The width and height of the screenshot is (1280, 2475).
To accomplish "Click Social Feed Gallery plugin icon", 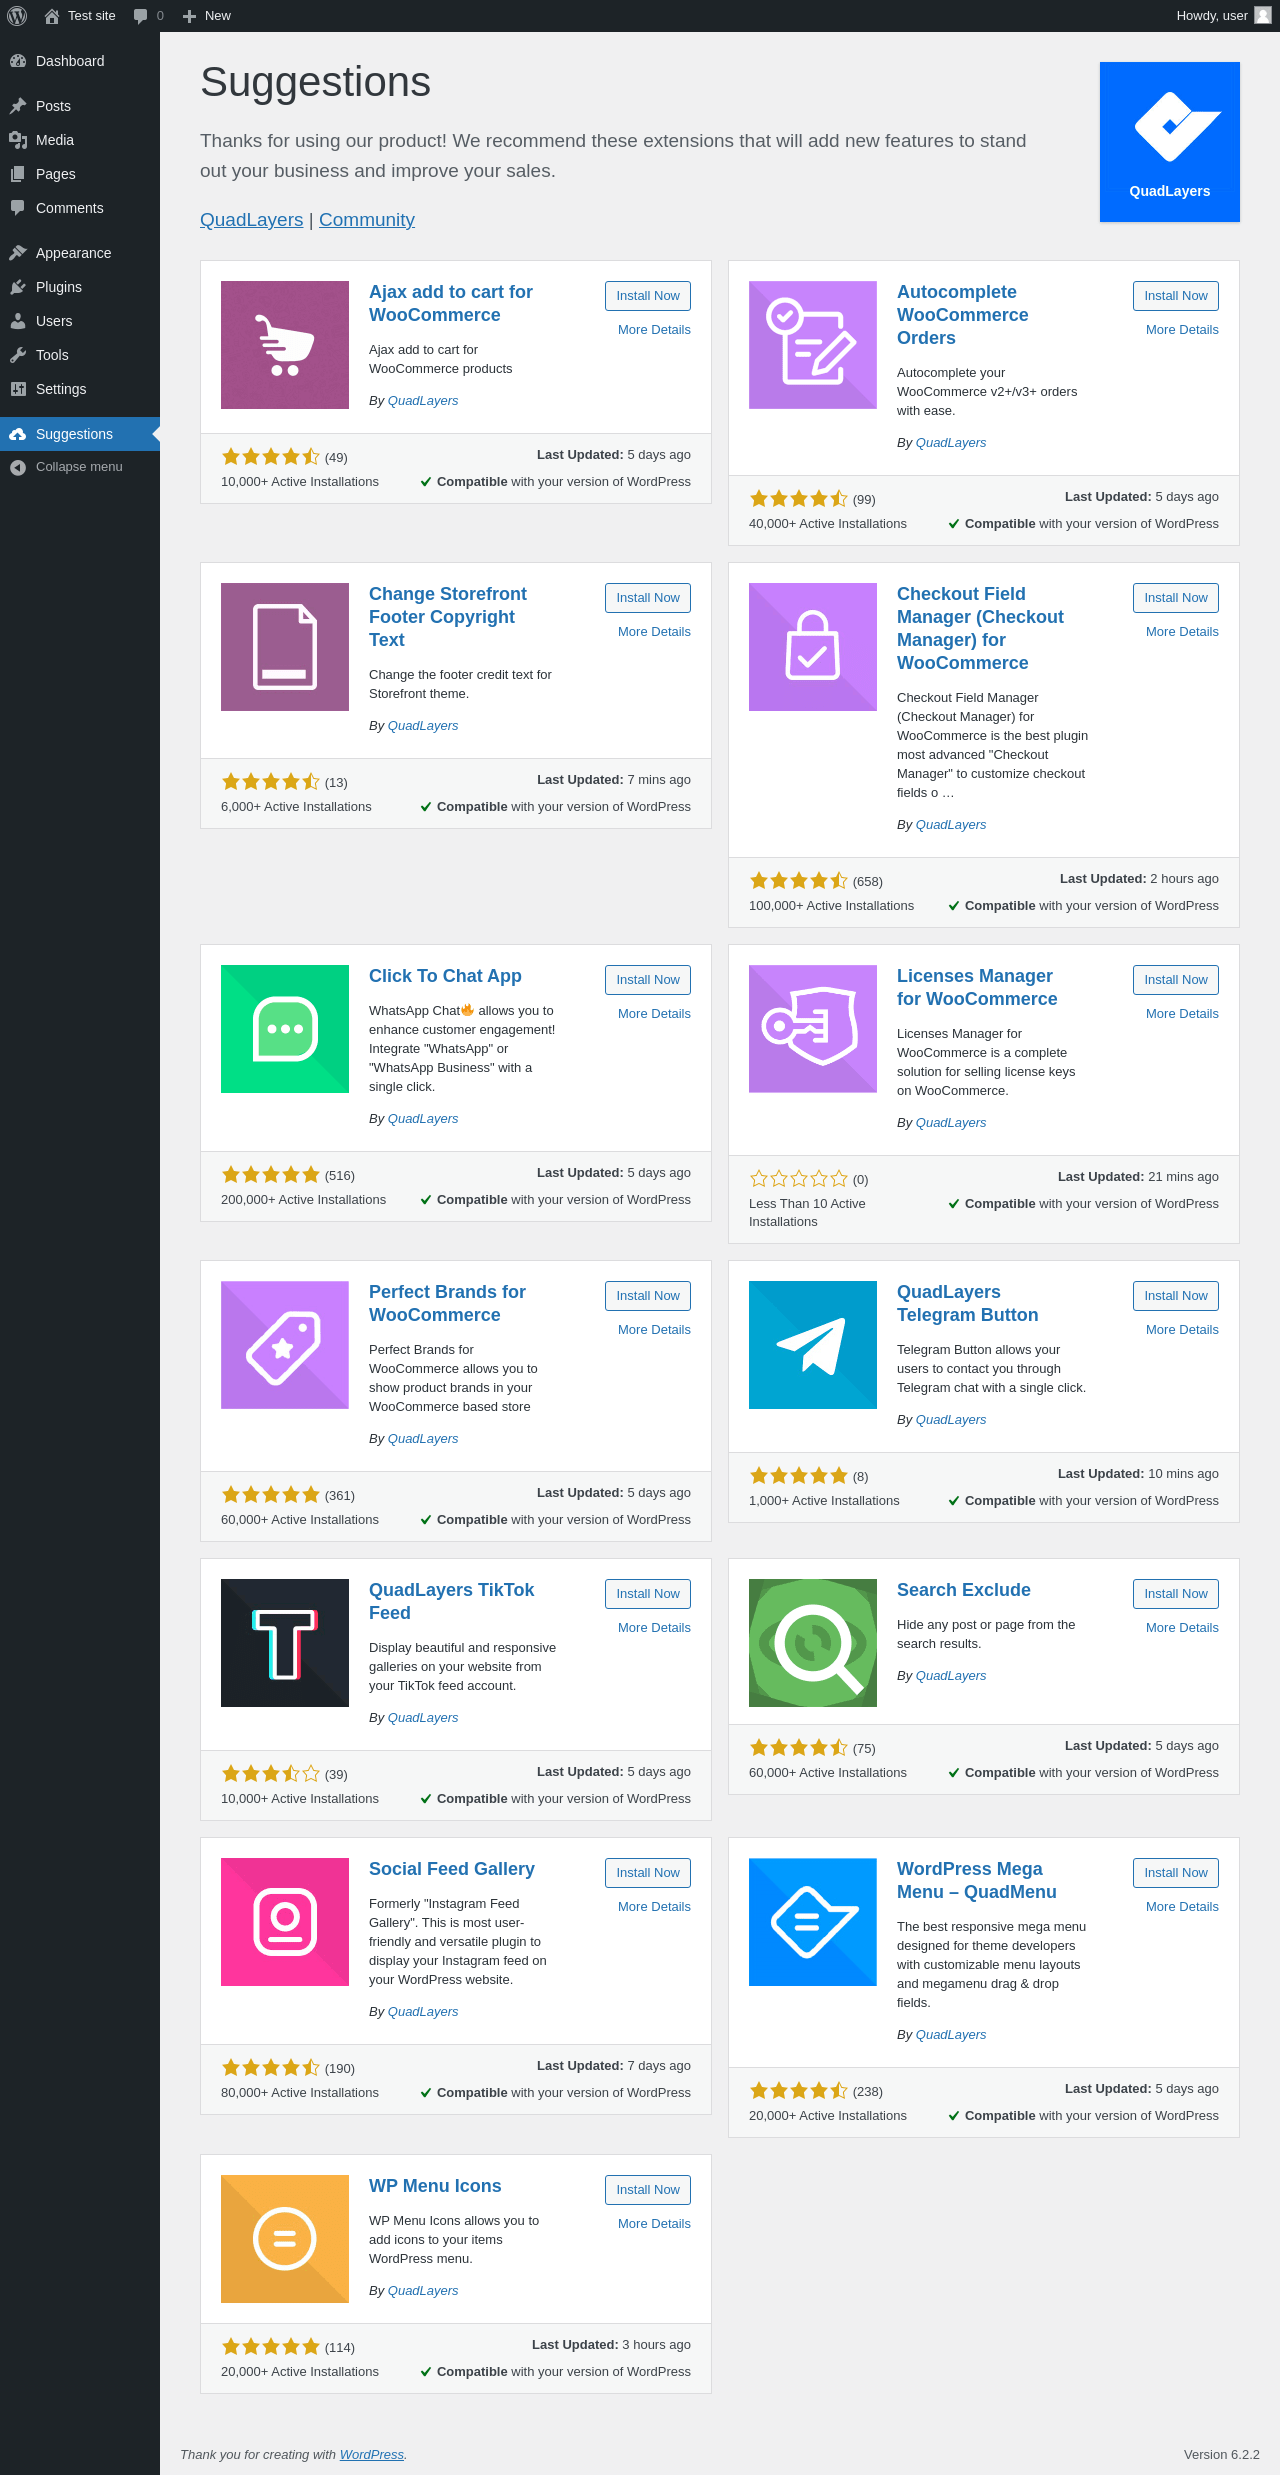I will click(x=285, y=1922).
